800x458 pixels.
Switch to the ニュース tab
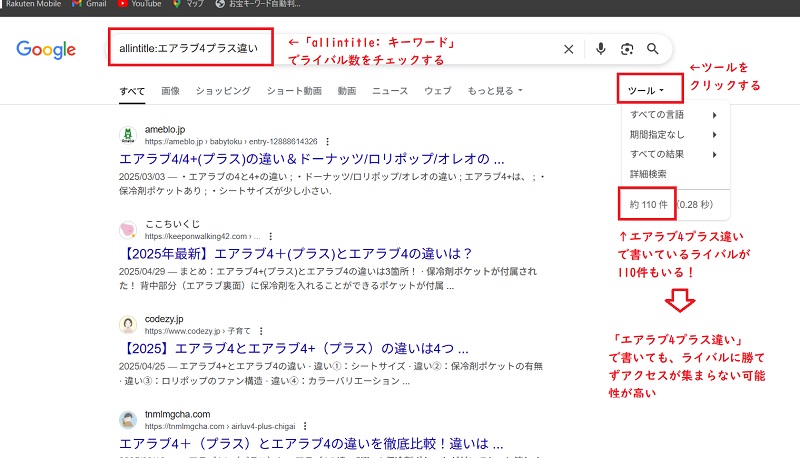390,91
